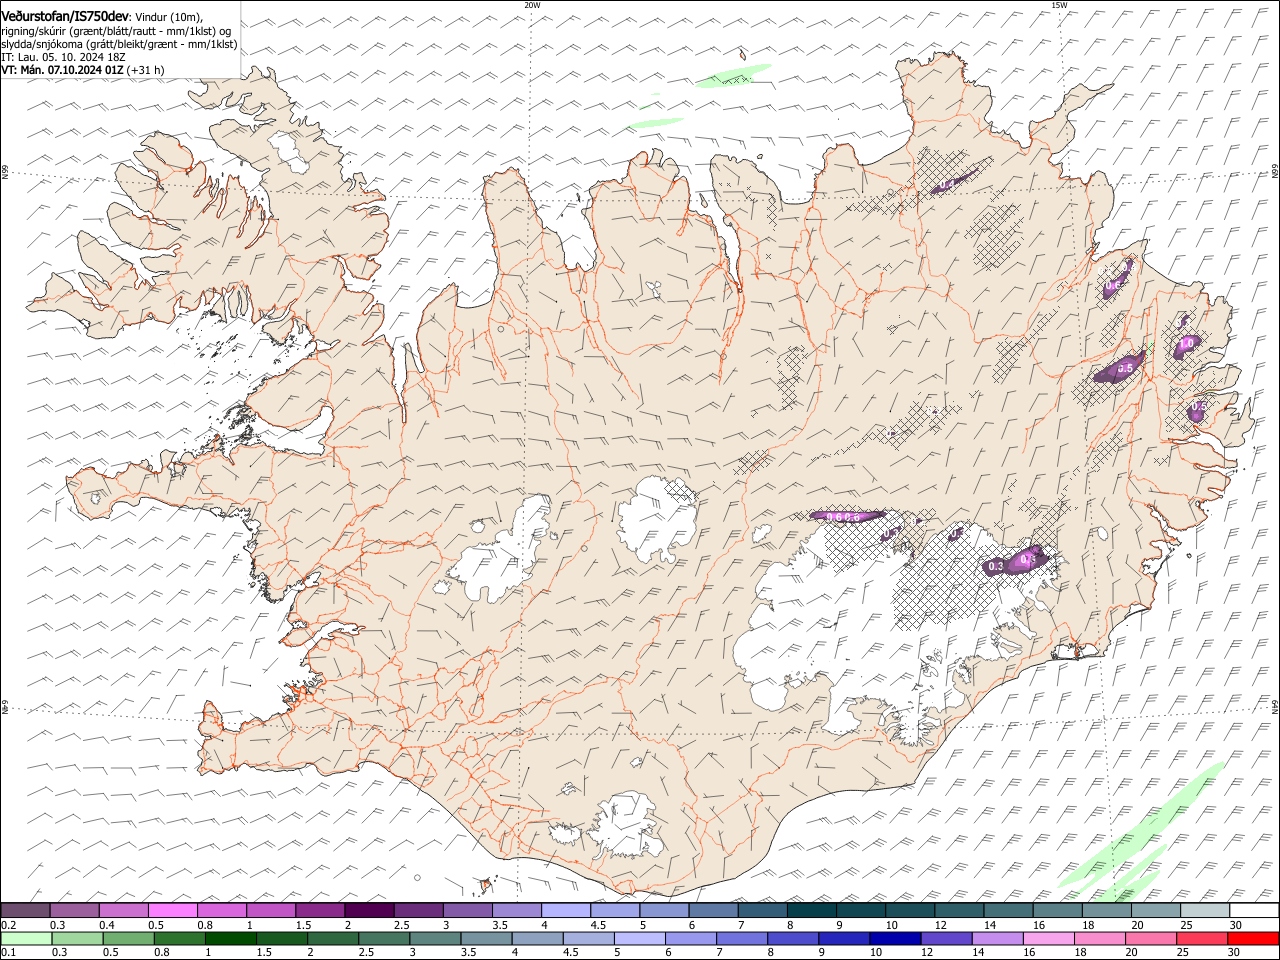Image resolution: width=1280 pixels, height=960 pixels.
Task: Click the Hofsjökull glacier white area in central Iceland
Action: coord(657,520)
